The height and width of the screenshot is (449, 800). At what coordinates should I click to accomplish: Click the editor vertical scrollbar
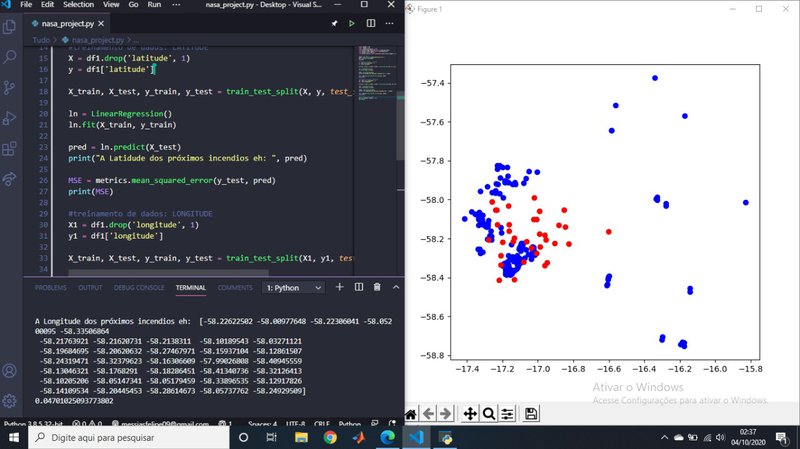point(401,126)
